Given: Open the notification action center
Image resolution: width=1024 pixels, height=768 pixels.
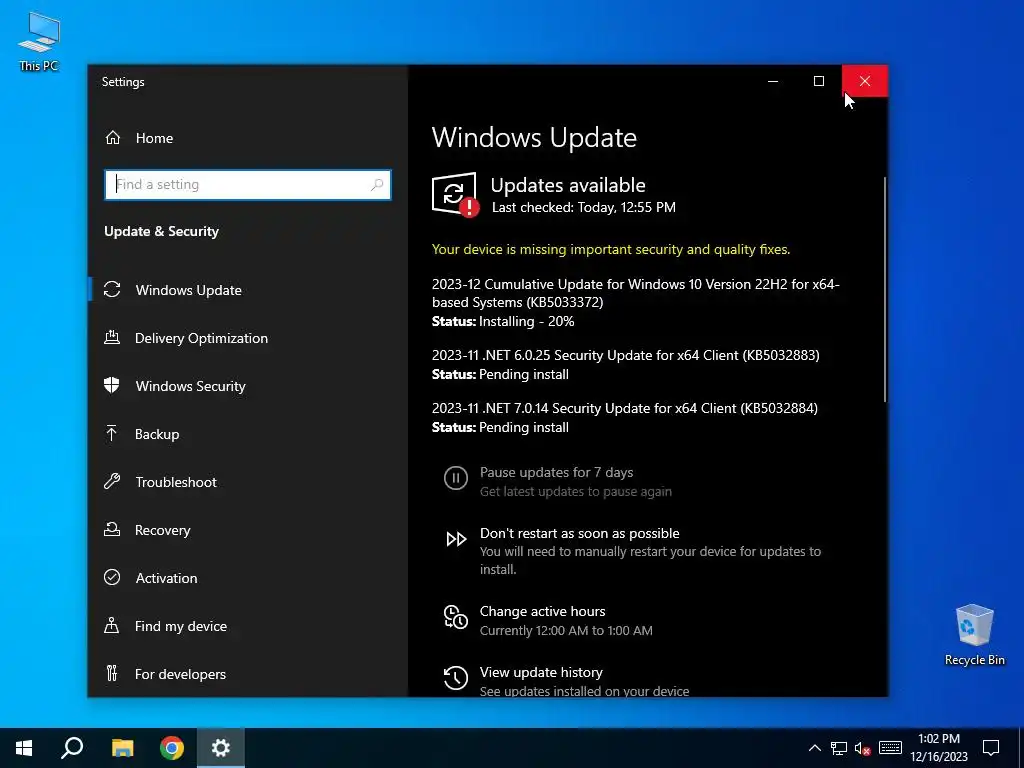Looking at the screenshot, I should pos(991,748).
